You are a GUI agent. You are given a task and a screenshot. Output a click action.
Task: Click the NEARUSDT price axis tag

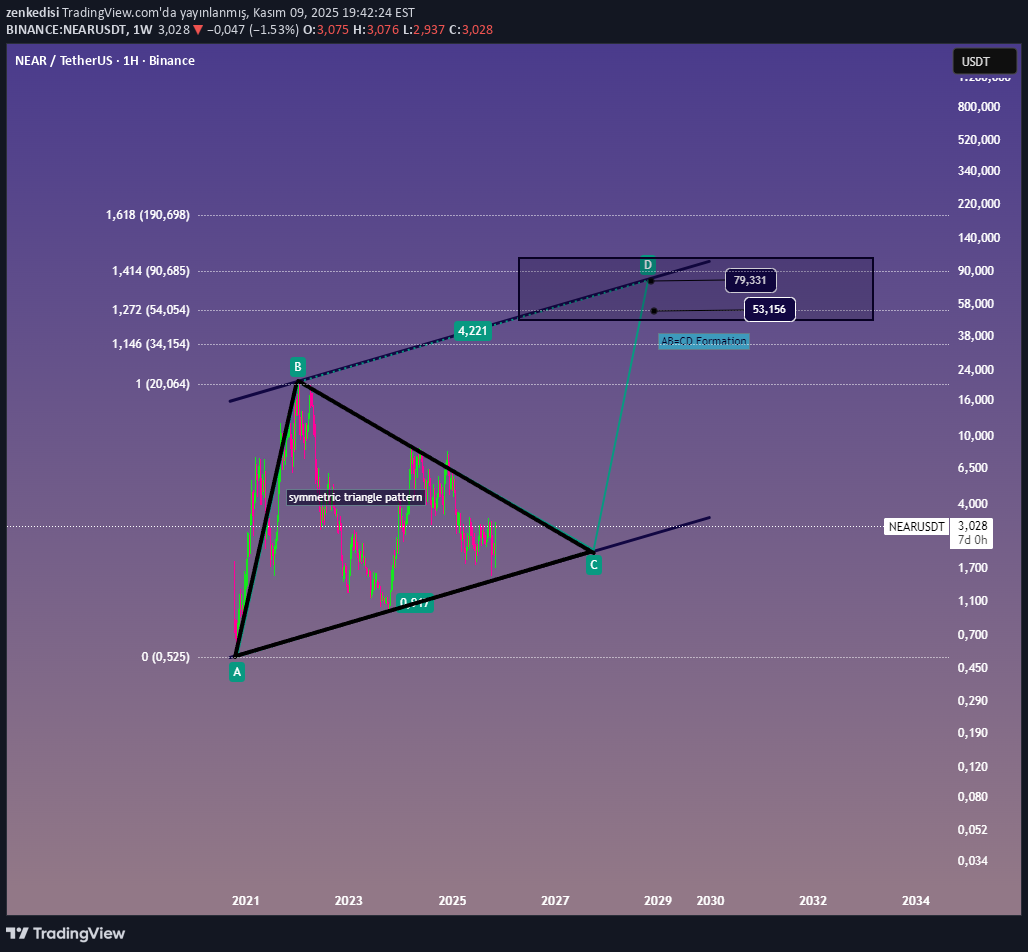click(x=916, y=526)
